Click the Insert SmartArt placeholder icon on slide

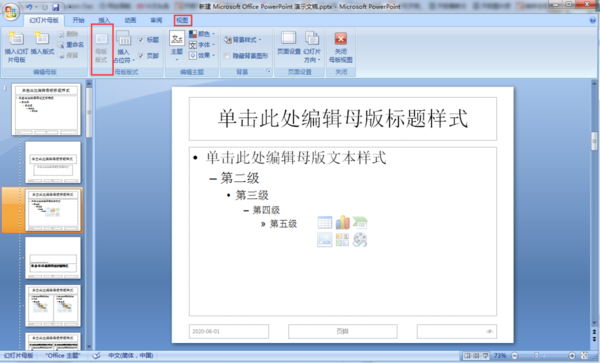click(x=360, y=223)
